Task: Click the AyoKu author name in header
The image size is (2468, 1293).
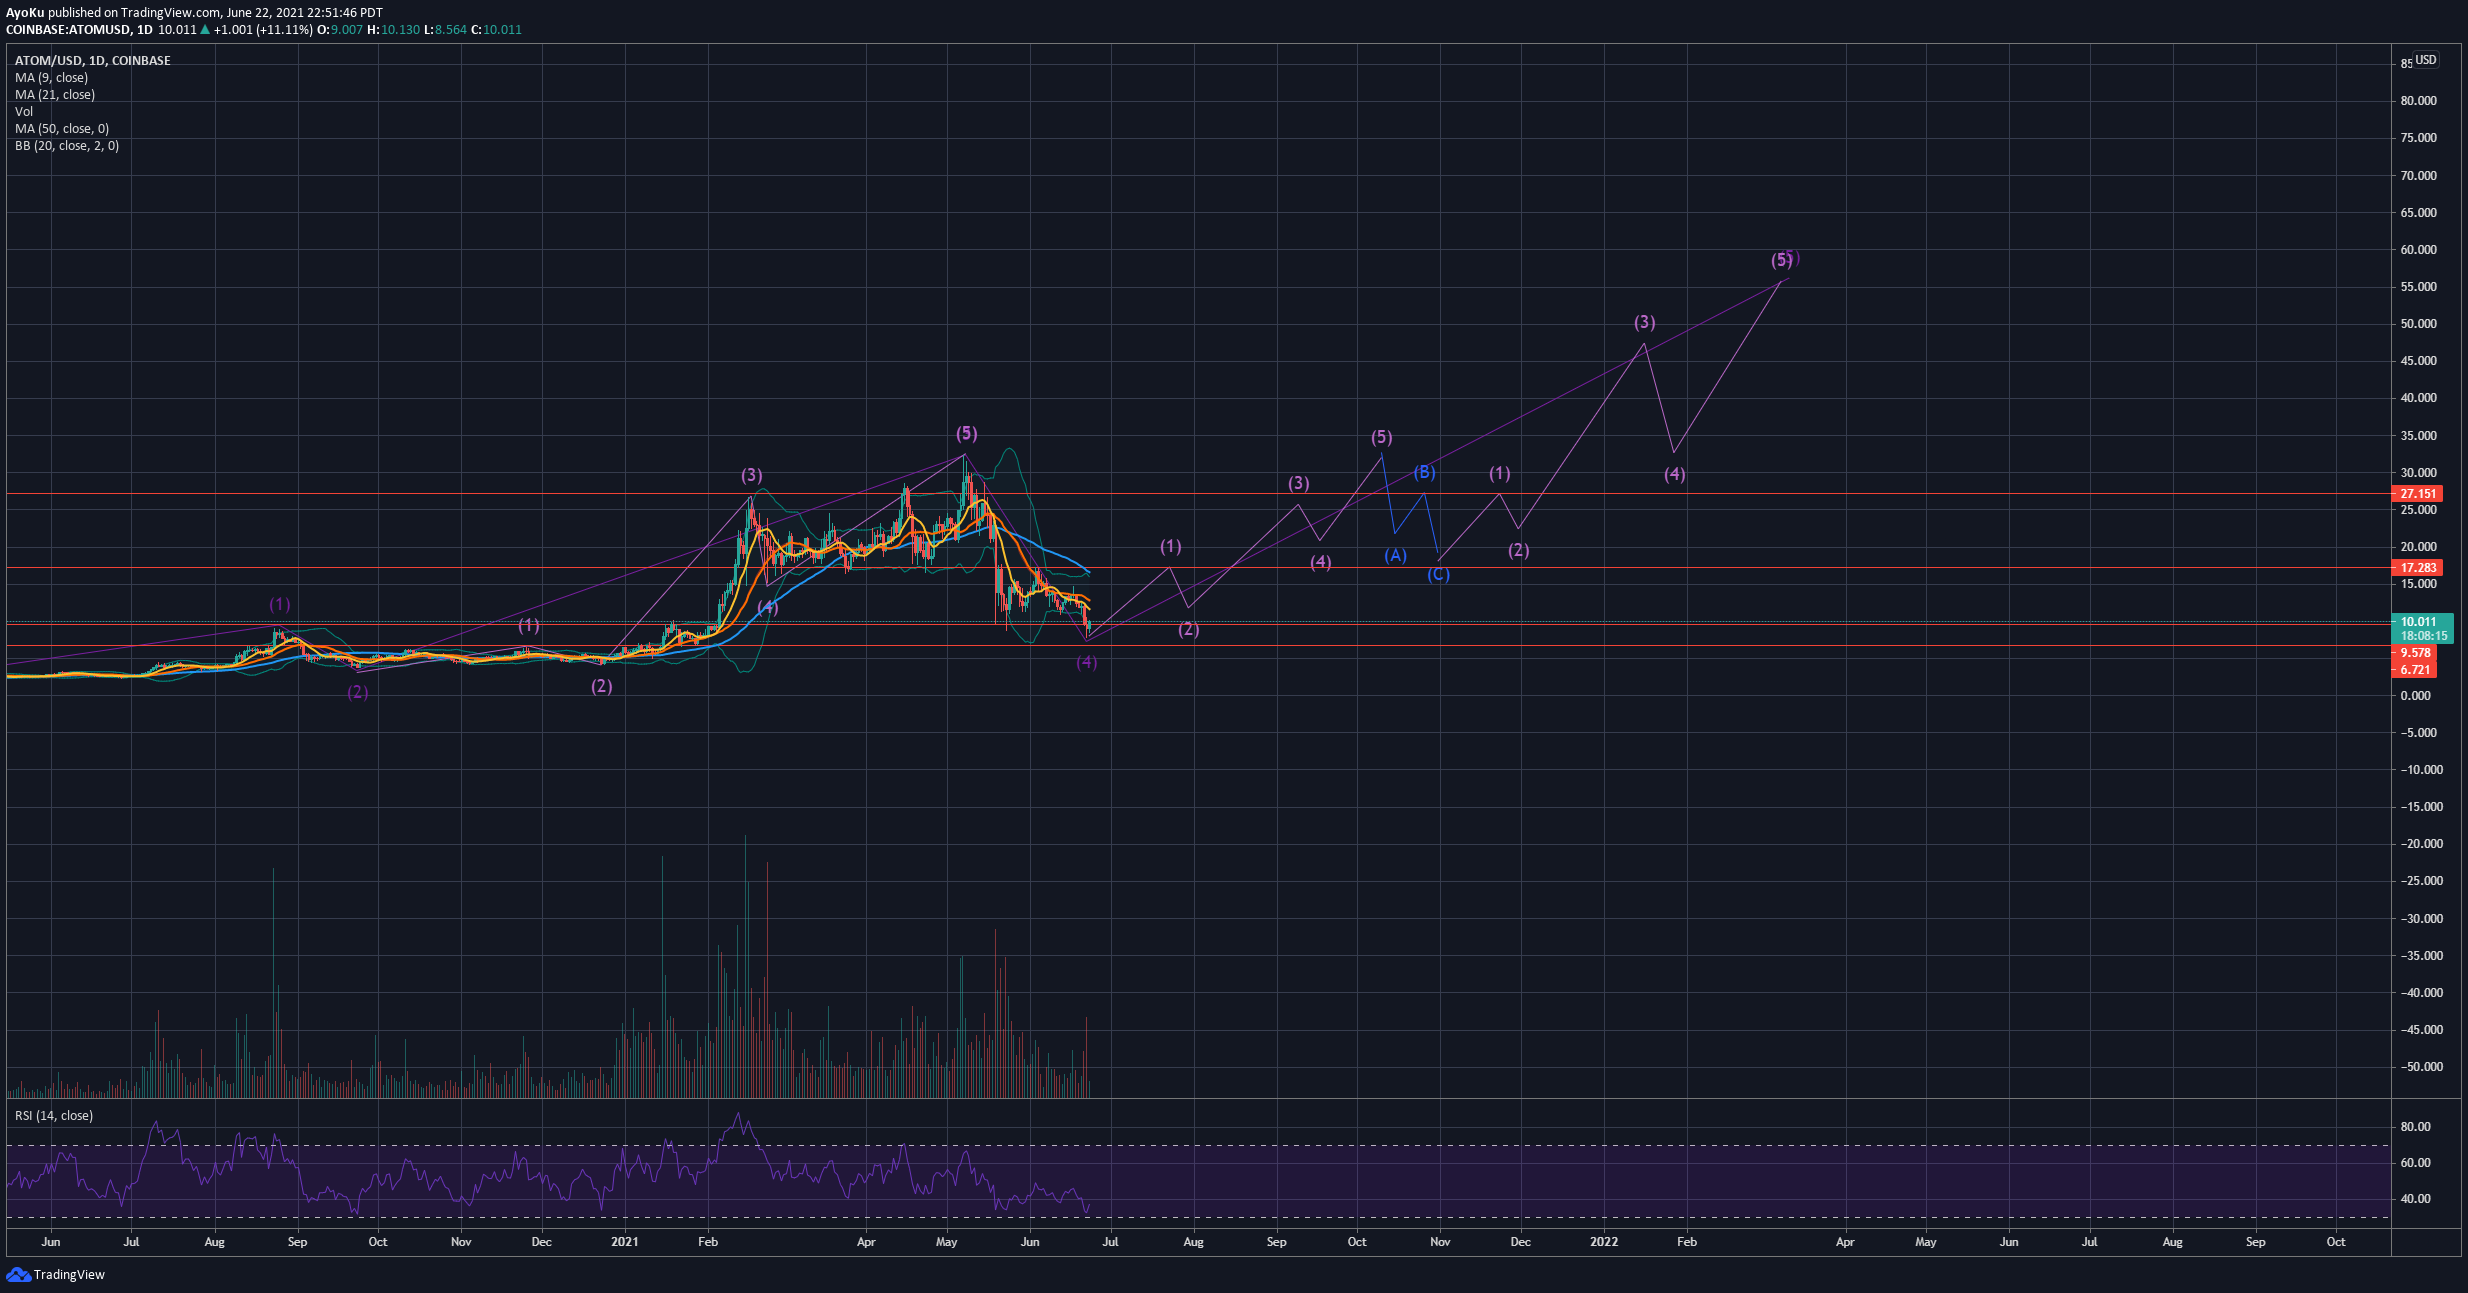Action: pyautogui.click(x=25, y=13)
